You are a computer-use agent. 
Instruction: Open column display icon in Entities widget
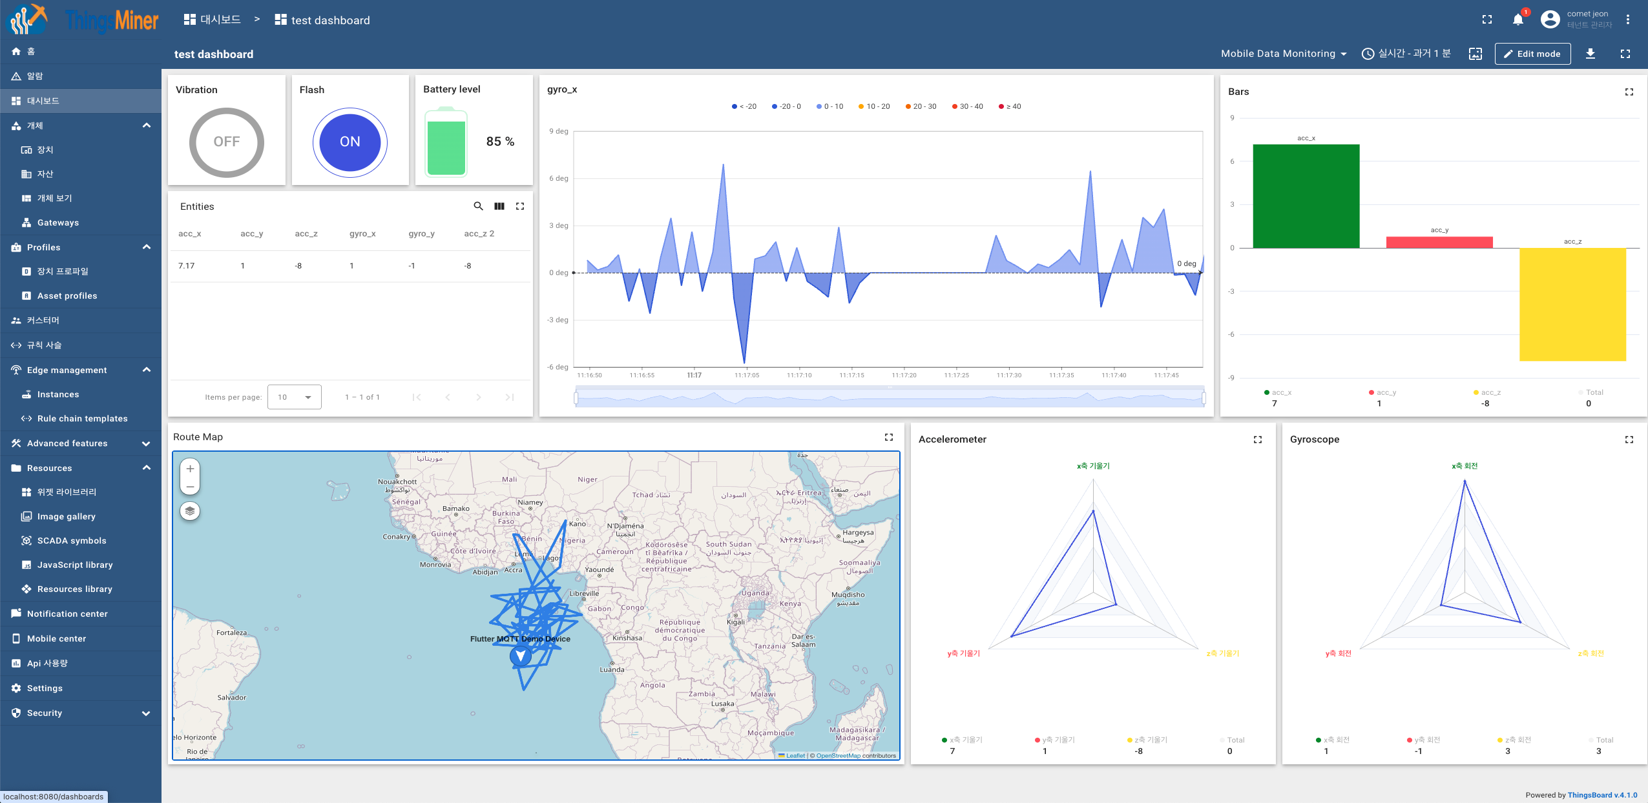[x=499, y=206]
